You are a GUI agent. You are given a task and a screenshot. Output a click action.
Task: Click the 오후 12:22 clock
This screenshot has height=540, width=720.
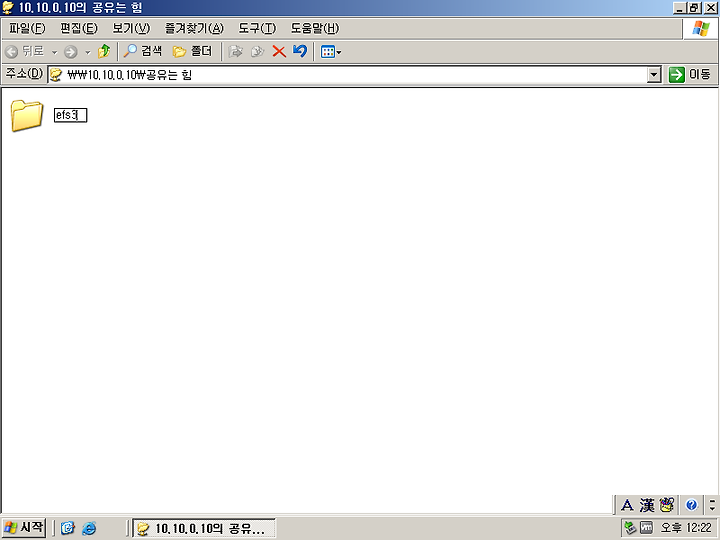tap(686, 528)
